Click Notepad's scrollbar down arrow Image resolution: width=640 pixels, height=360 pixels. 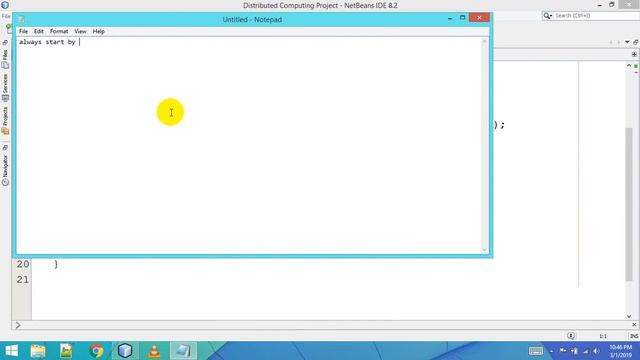[x=484, y=250]
